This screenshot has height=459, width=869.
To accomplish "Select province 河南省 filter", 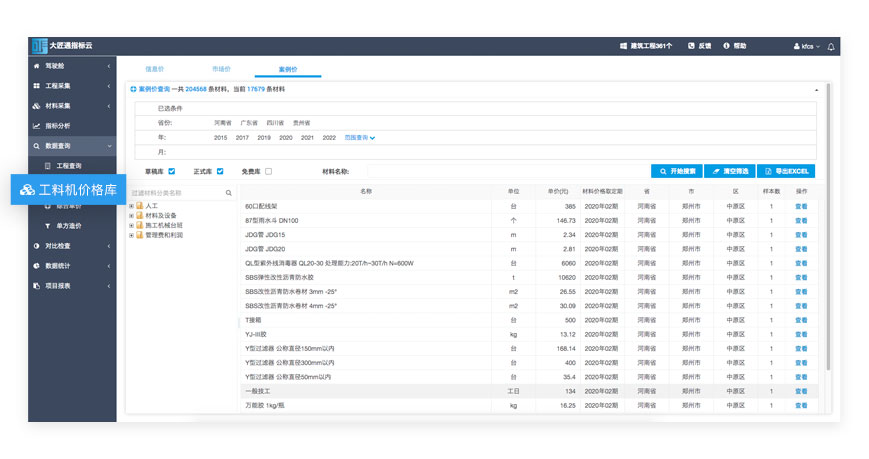I will click(x=223, y=123).
